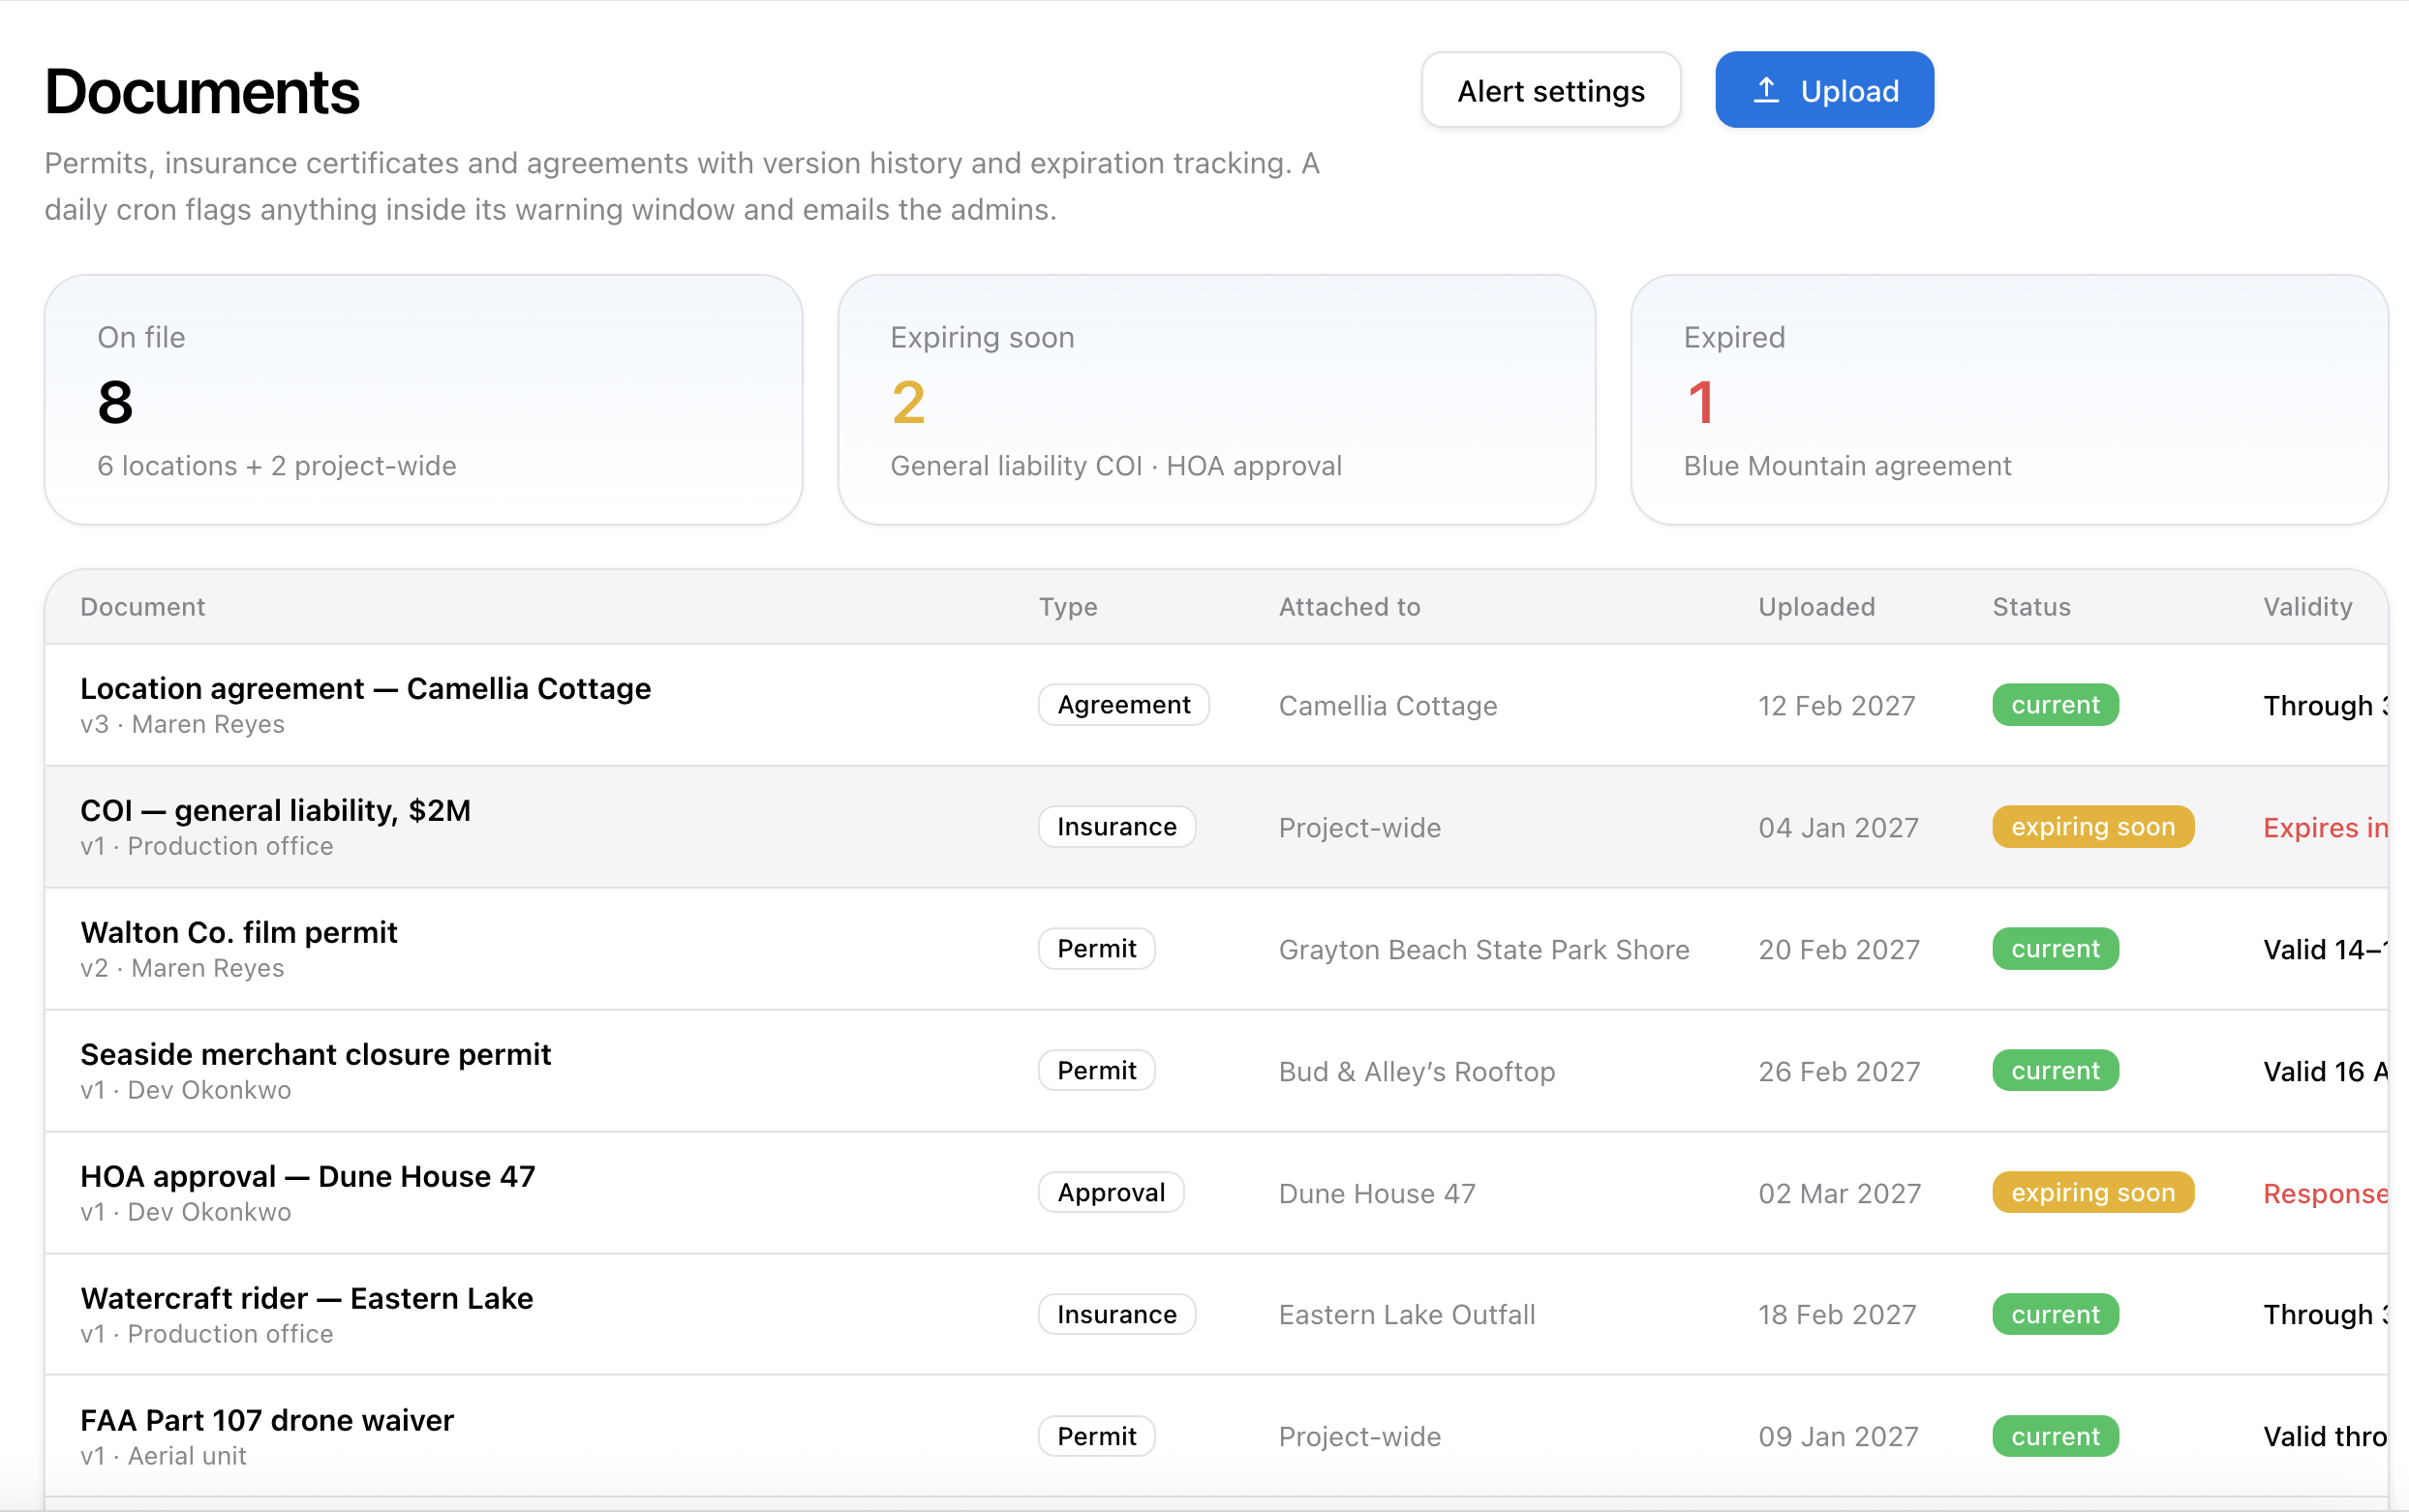This screenshot has width=2409, height=1512.
Task: Open COI — general liability, $2M document
Action: pyautogui.click(x=275, y=810)
